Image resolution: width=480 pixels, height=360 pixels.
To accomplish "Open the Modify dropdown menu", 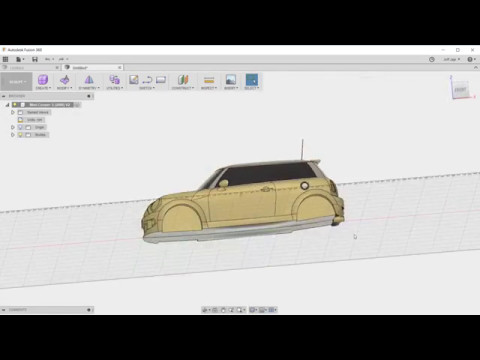I will click(65, 88).
